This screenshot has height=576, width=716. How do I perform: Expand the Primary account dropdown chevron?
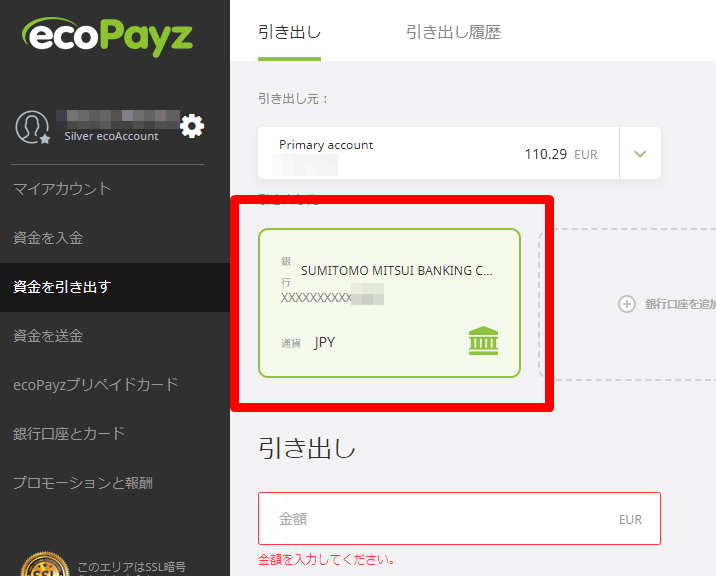(640, 153)
